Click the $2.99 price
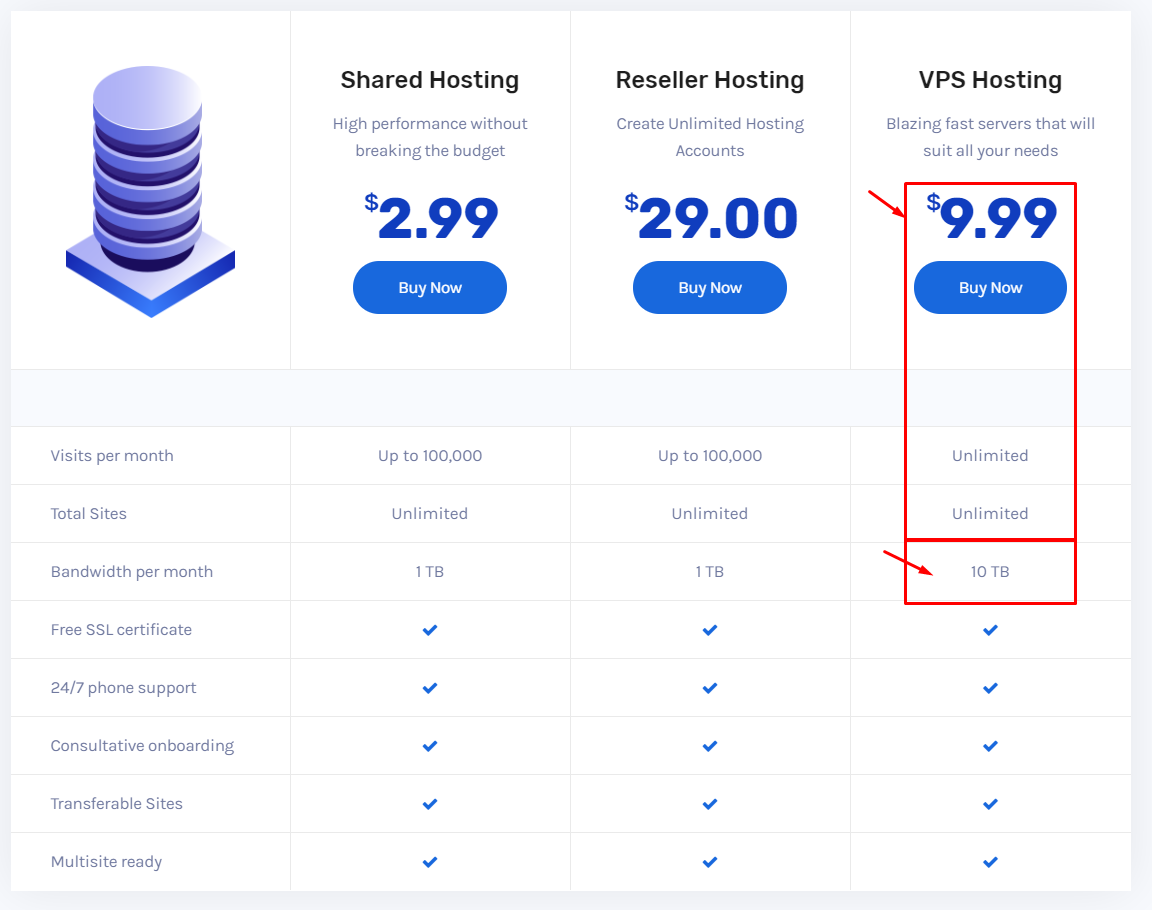Image resolution: width=1152 pixels, height=910 pixels. [431, 217]
